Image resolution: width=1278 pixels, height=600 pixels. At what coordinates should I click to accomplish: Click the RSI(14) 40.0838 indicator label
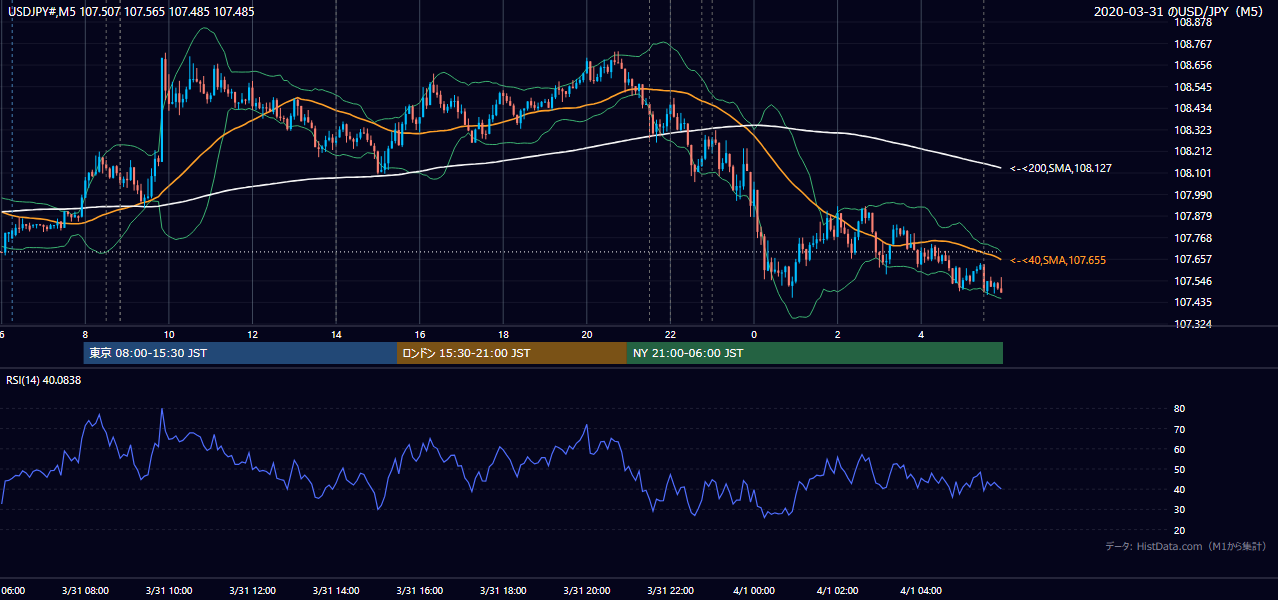click(44, 380)
